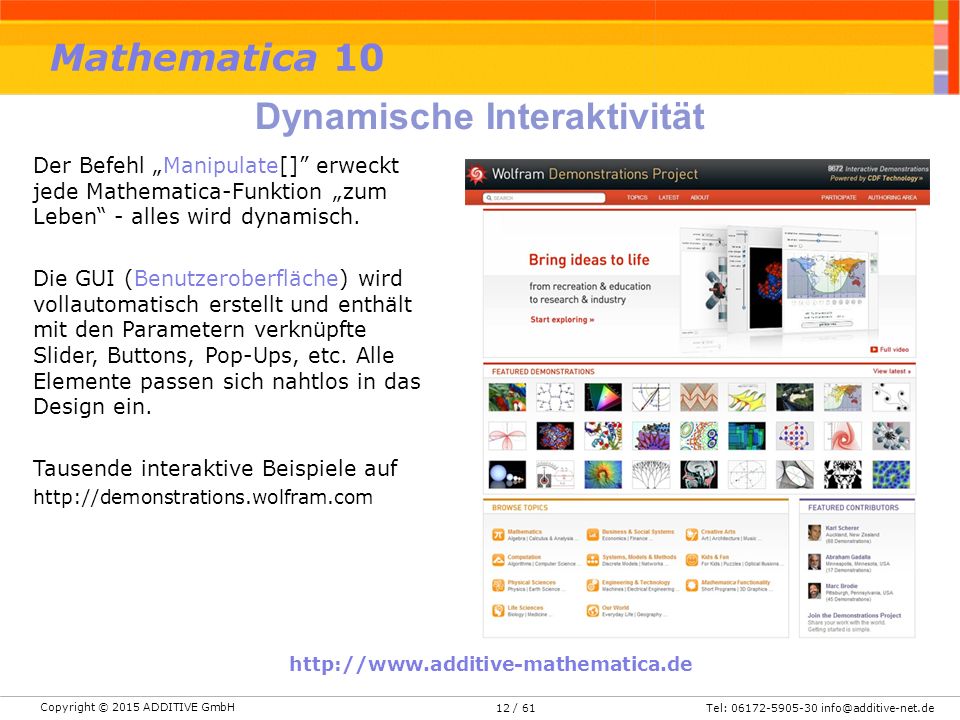The image size is (960, 720).
Task: Open the Our World globe icon
Action: pos(593,610)
